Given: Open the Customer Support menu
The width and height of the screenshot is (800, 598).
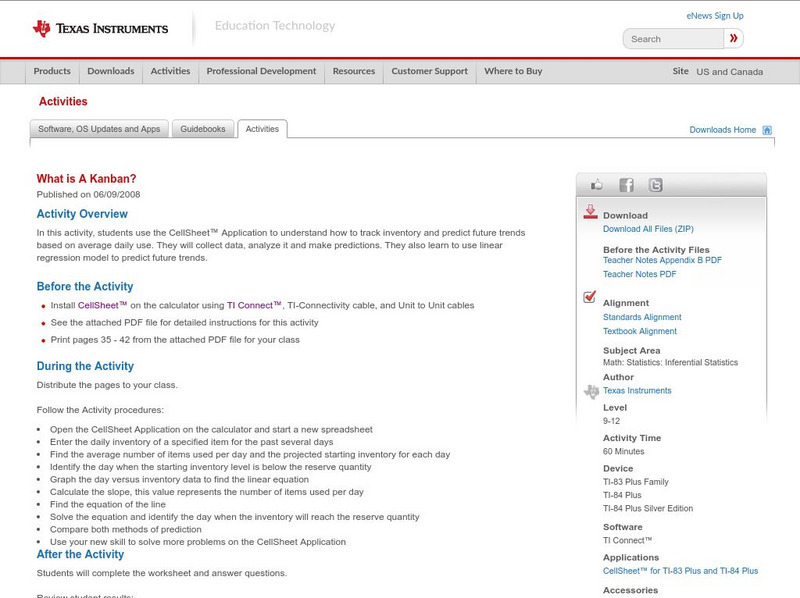Looking at the screenshot, I should (430, 71).
